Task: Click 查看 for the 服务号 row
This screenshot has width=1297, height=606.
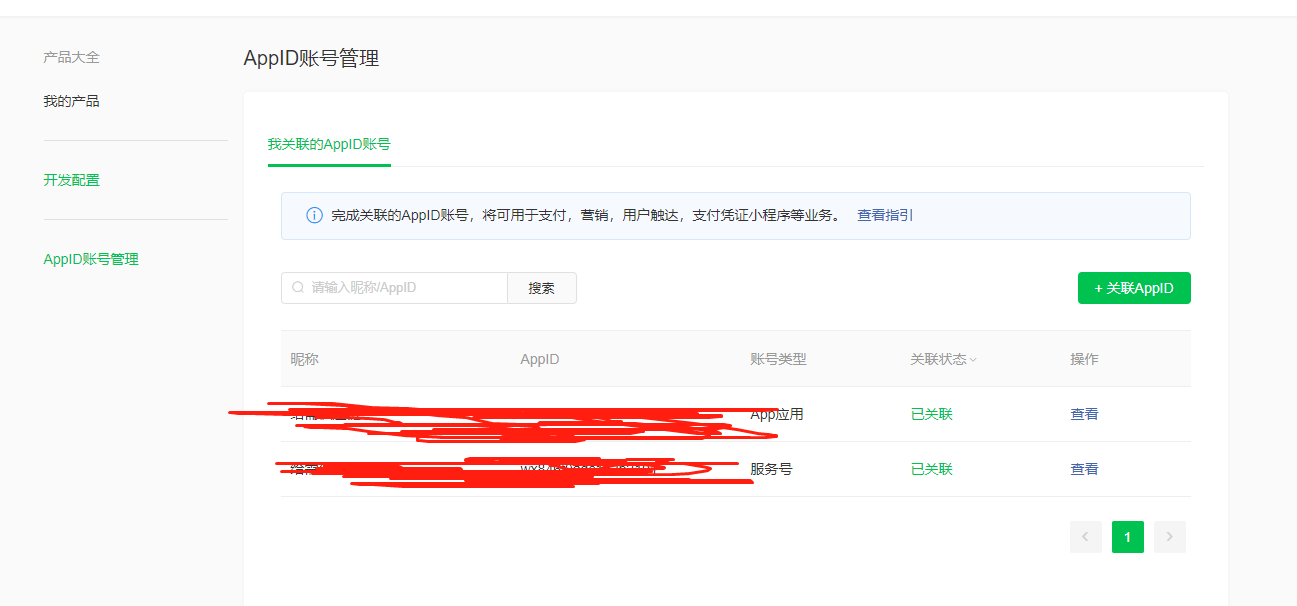Action: point(1084,469)
